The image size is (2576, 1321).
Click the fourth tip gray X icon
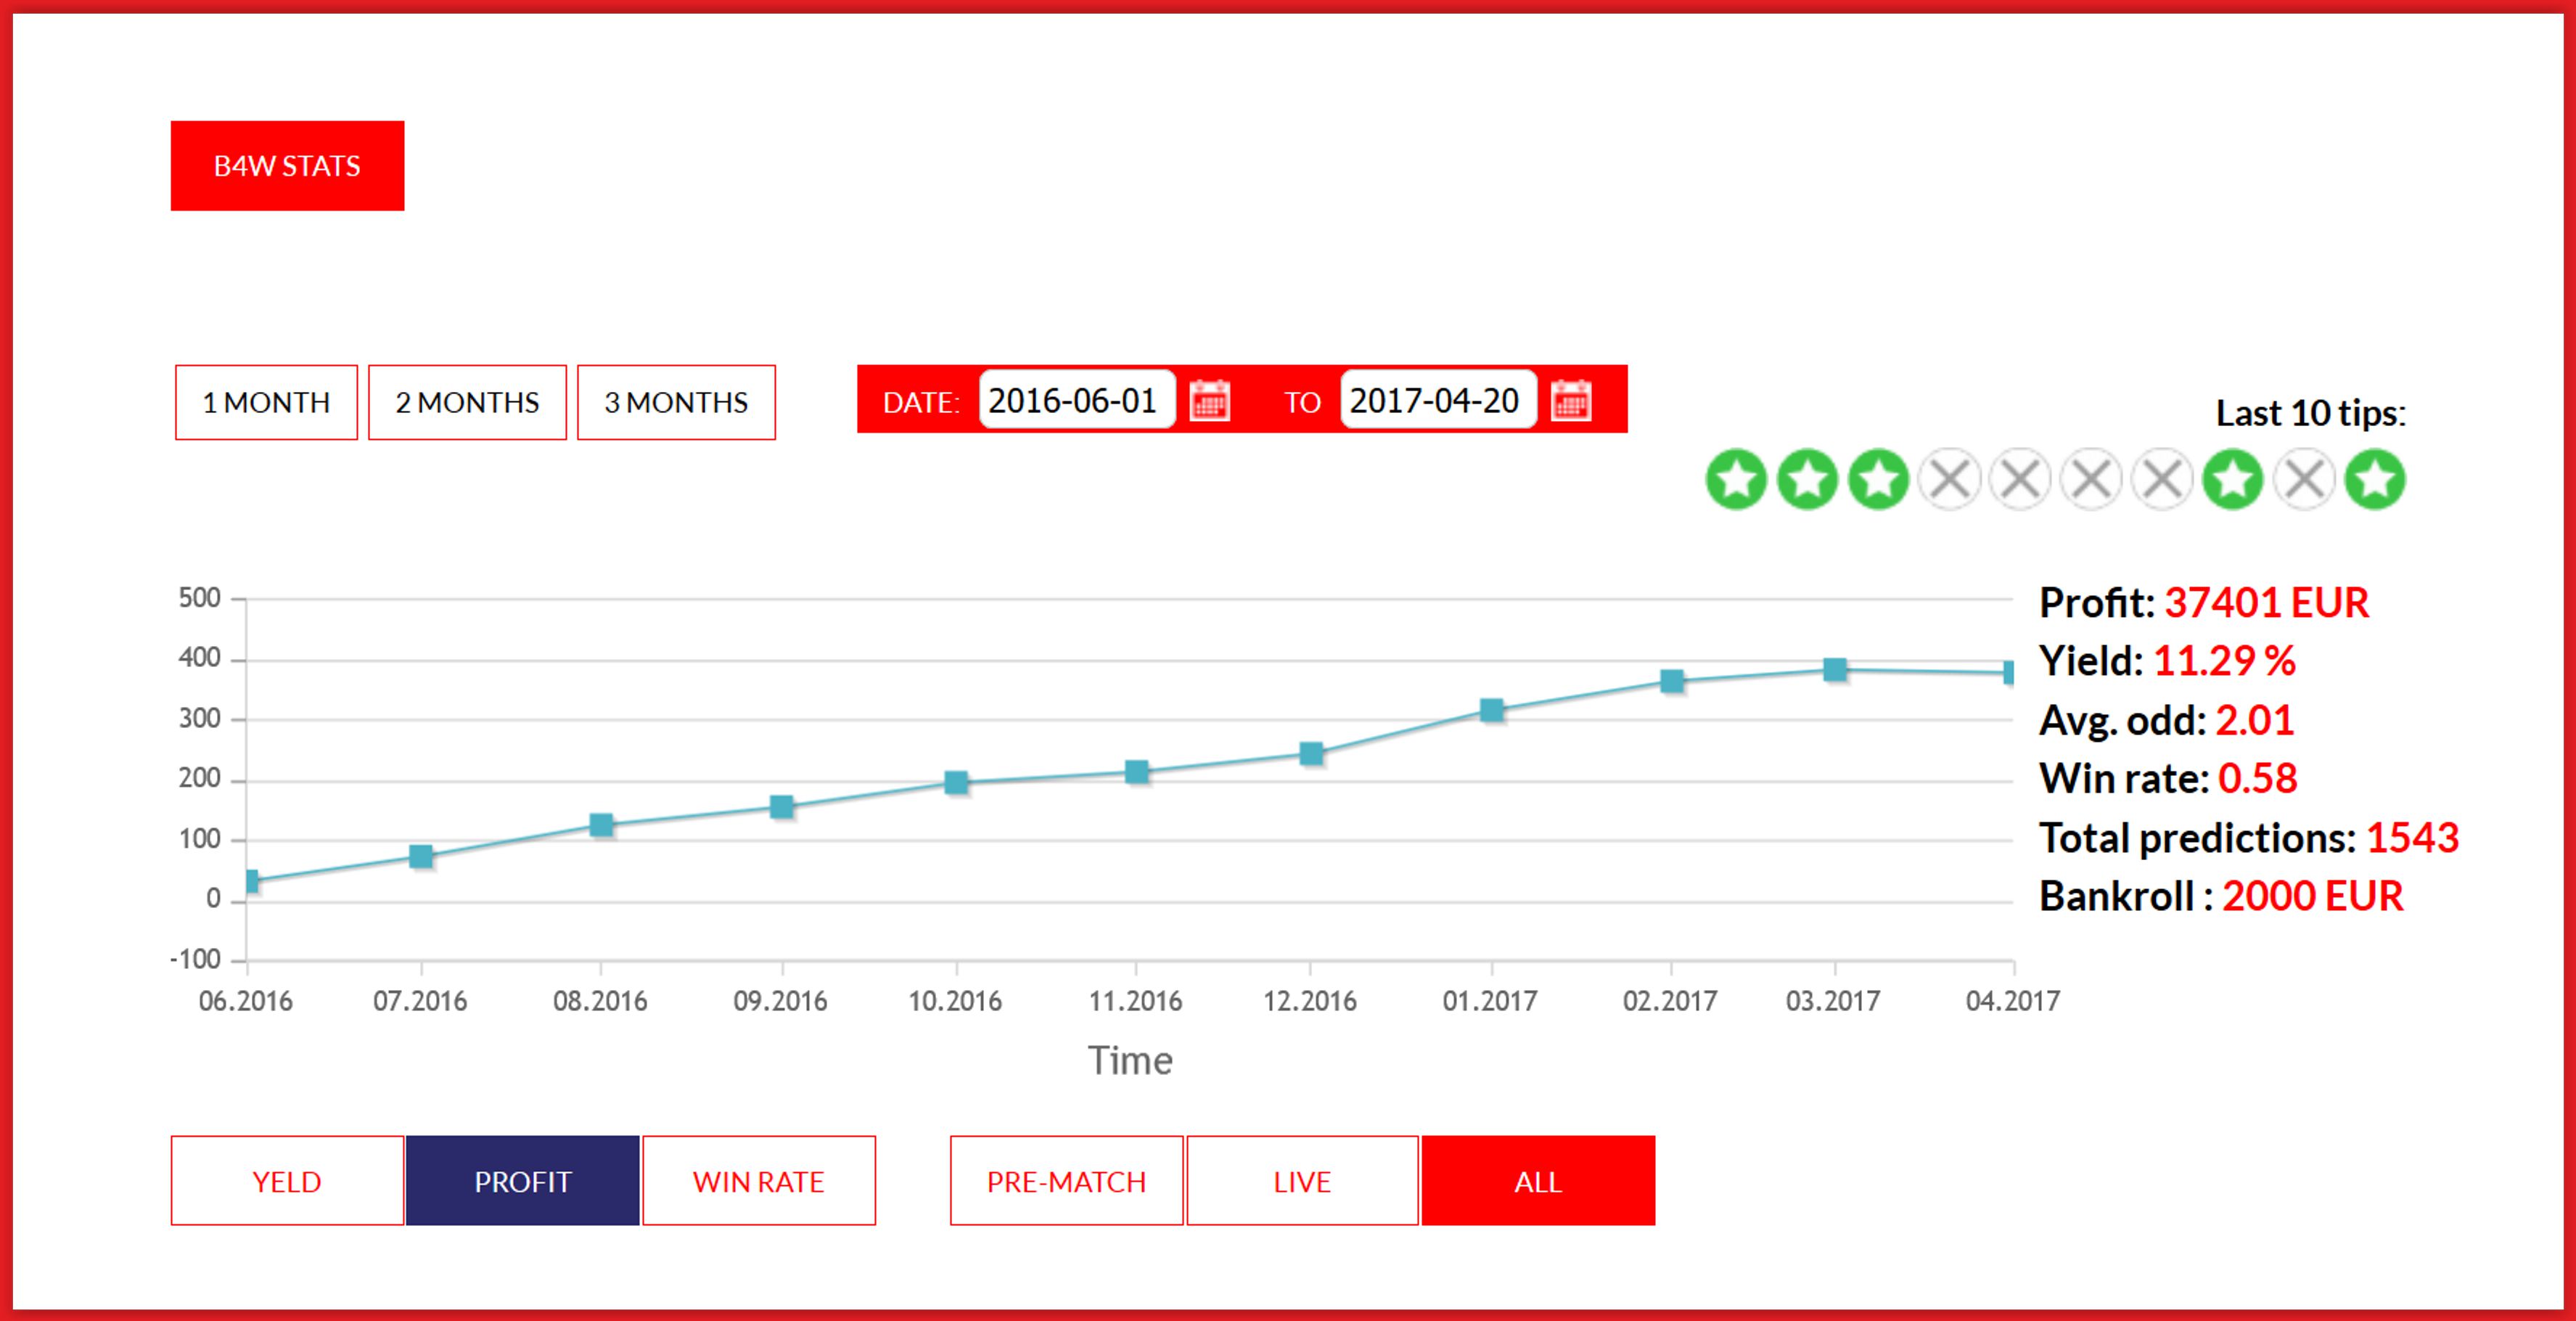[1950, 479]
